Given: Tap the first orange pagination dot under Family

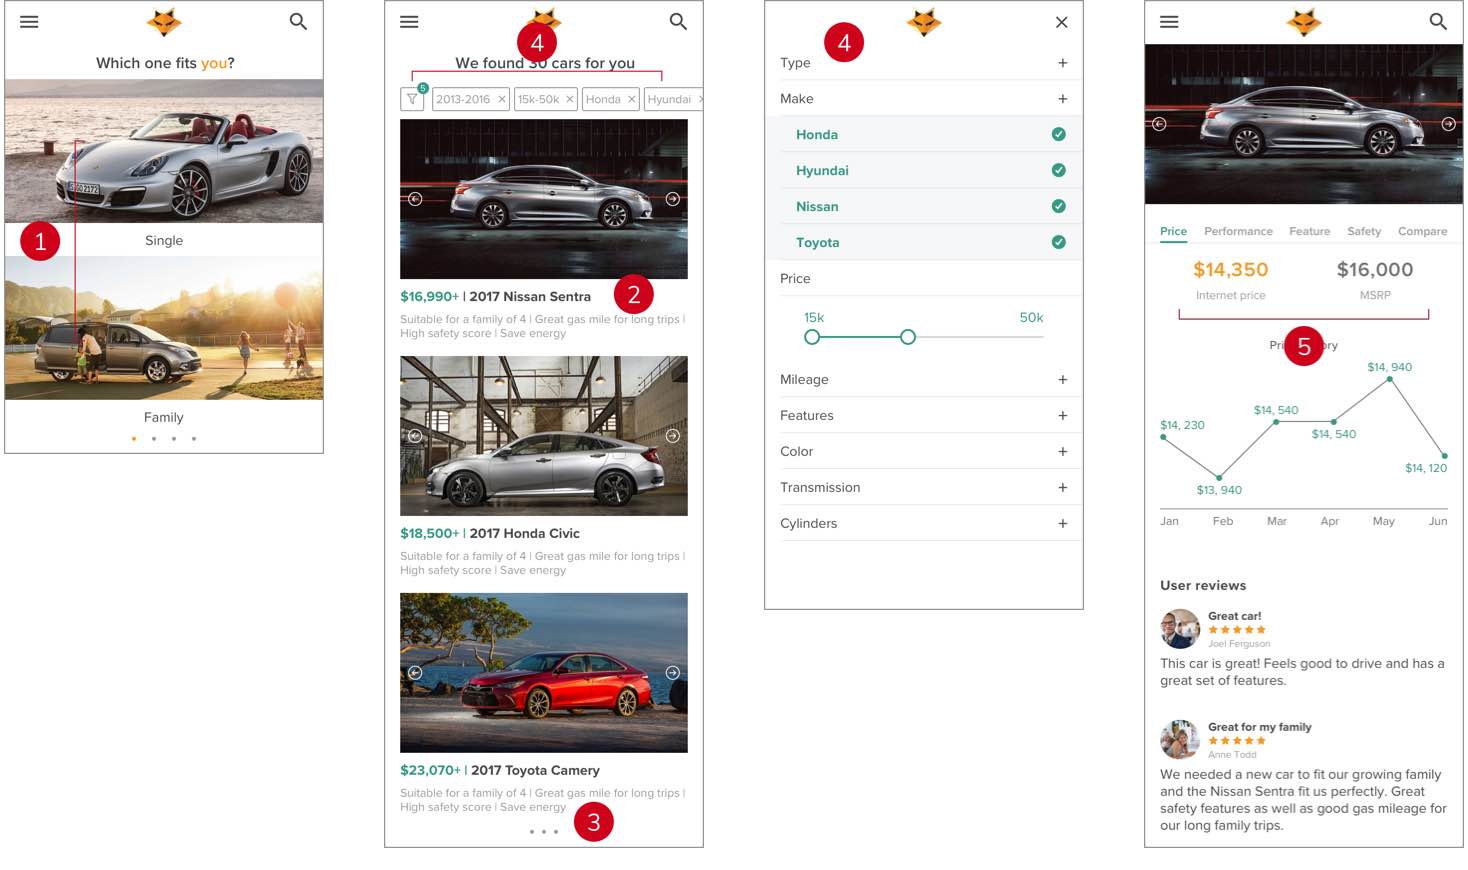Looking at the screenshot, I should 134,438.
